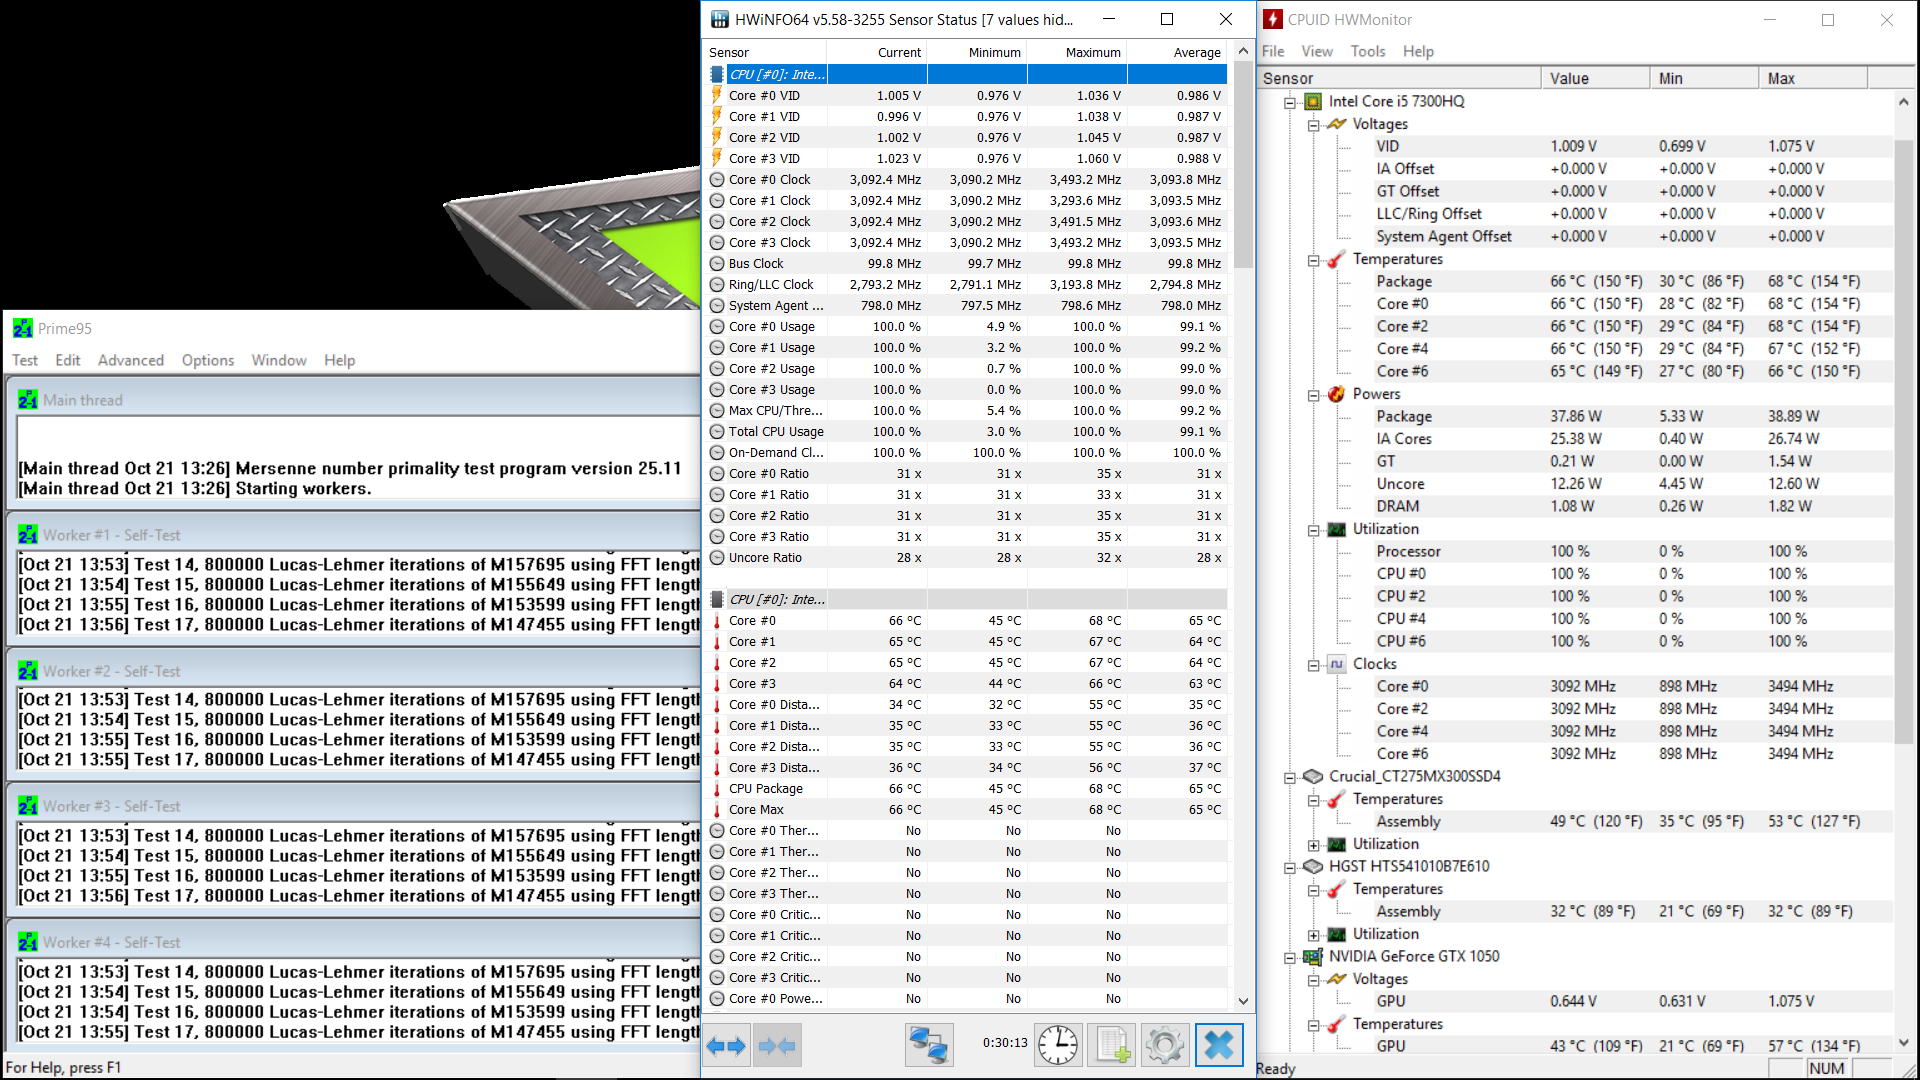This screenshot has width=1920, height=1080.
Task: Open the File menu in HWMonitor
Action: (1273, 51)
